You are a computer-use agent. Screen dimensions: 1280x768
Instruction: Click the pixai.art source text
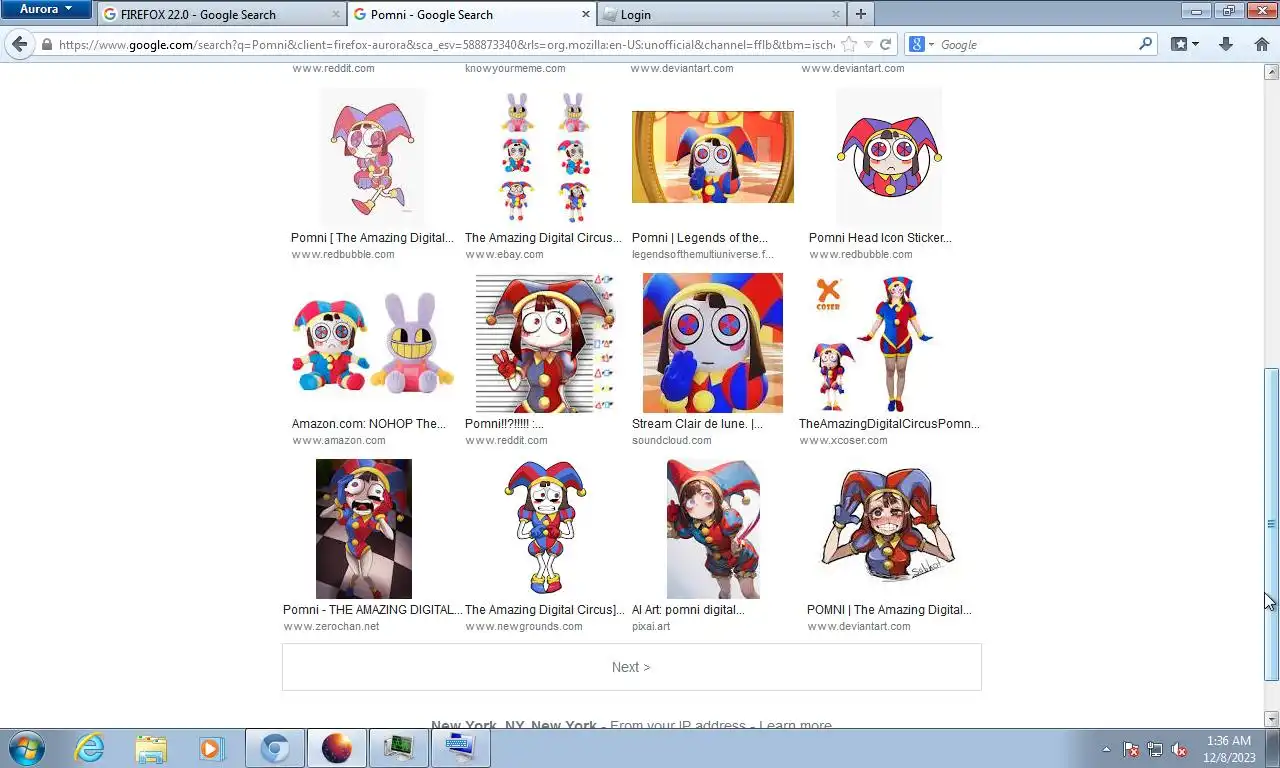pyautogui.click(x=651, y=627)
